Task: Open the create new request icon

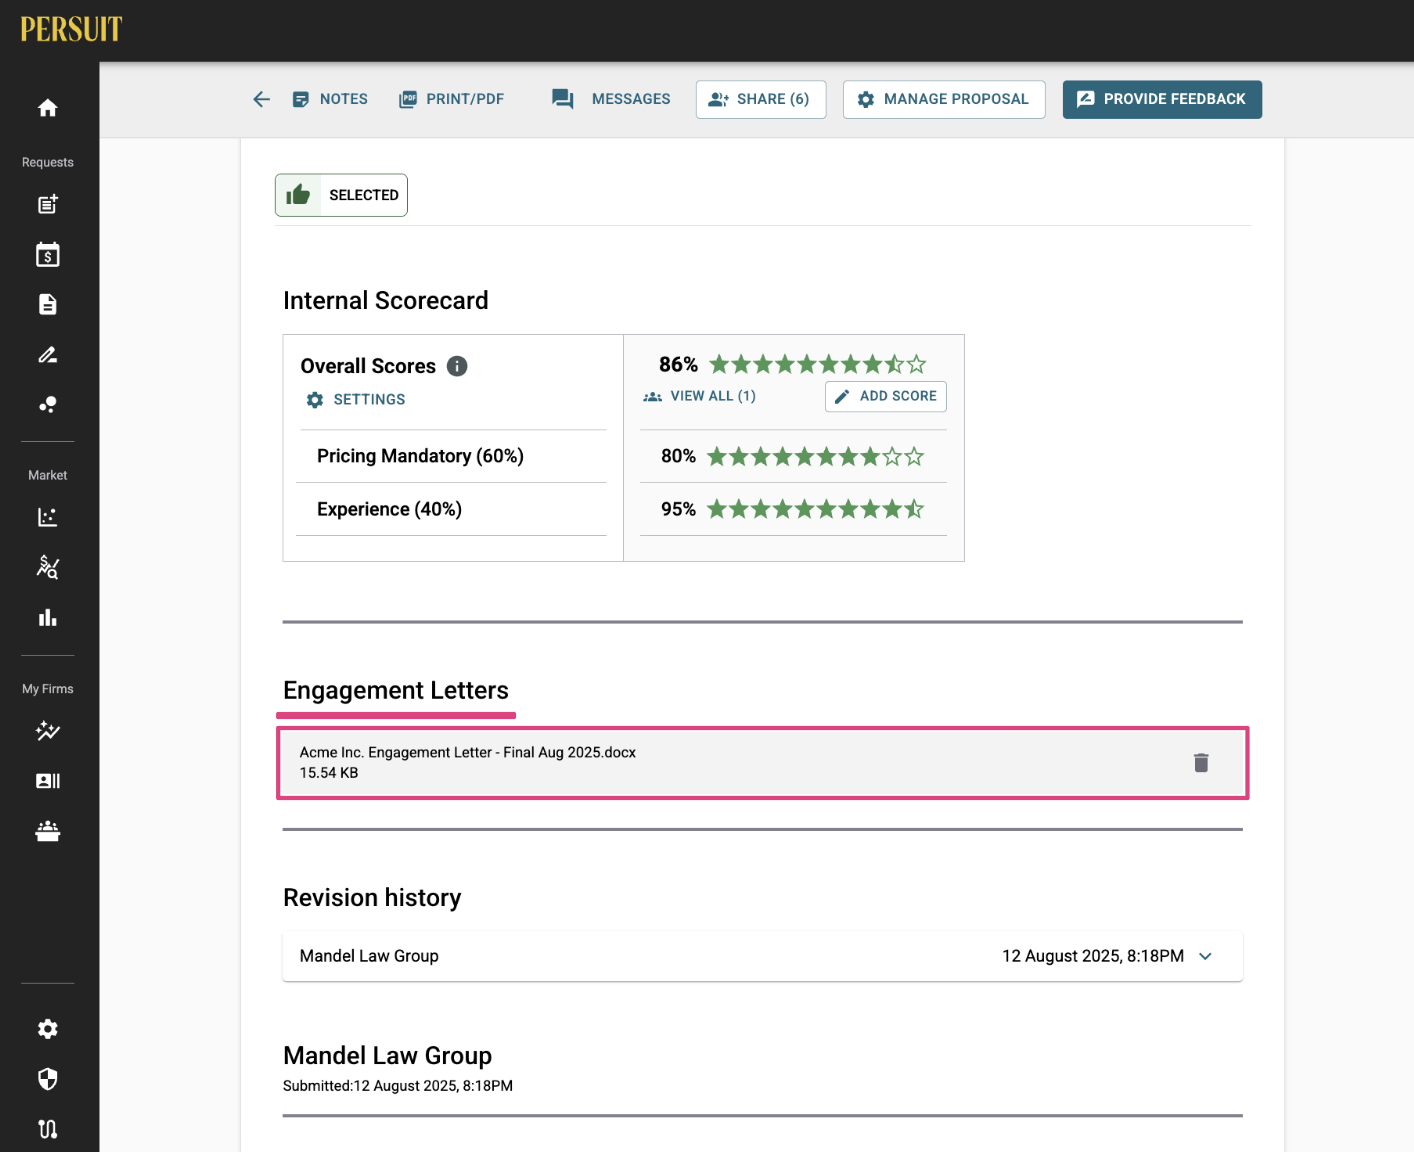Action: pos(47,204)
